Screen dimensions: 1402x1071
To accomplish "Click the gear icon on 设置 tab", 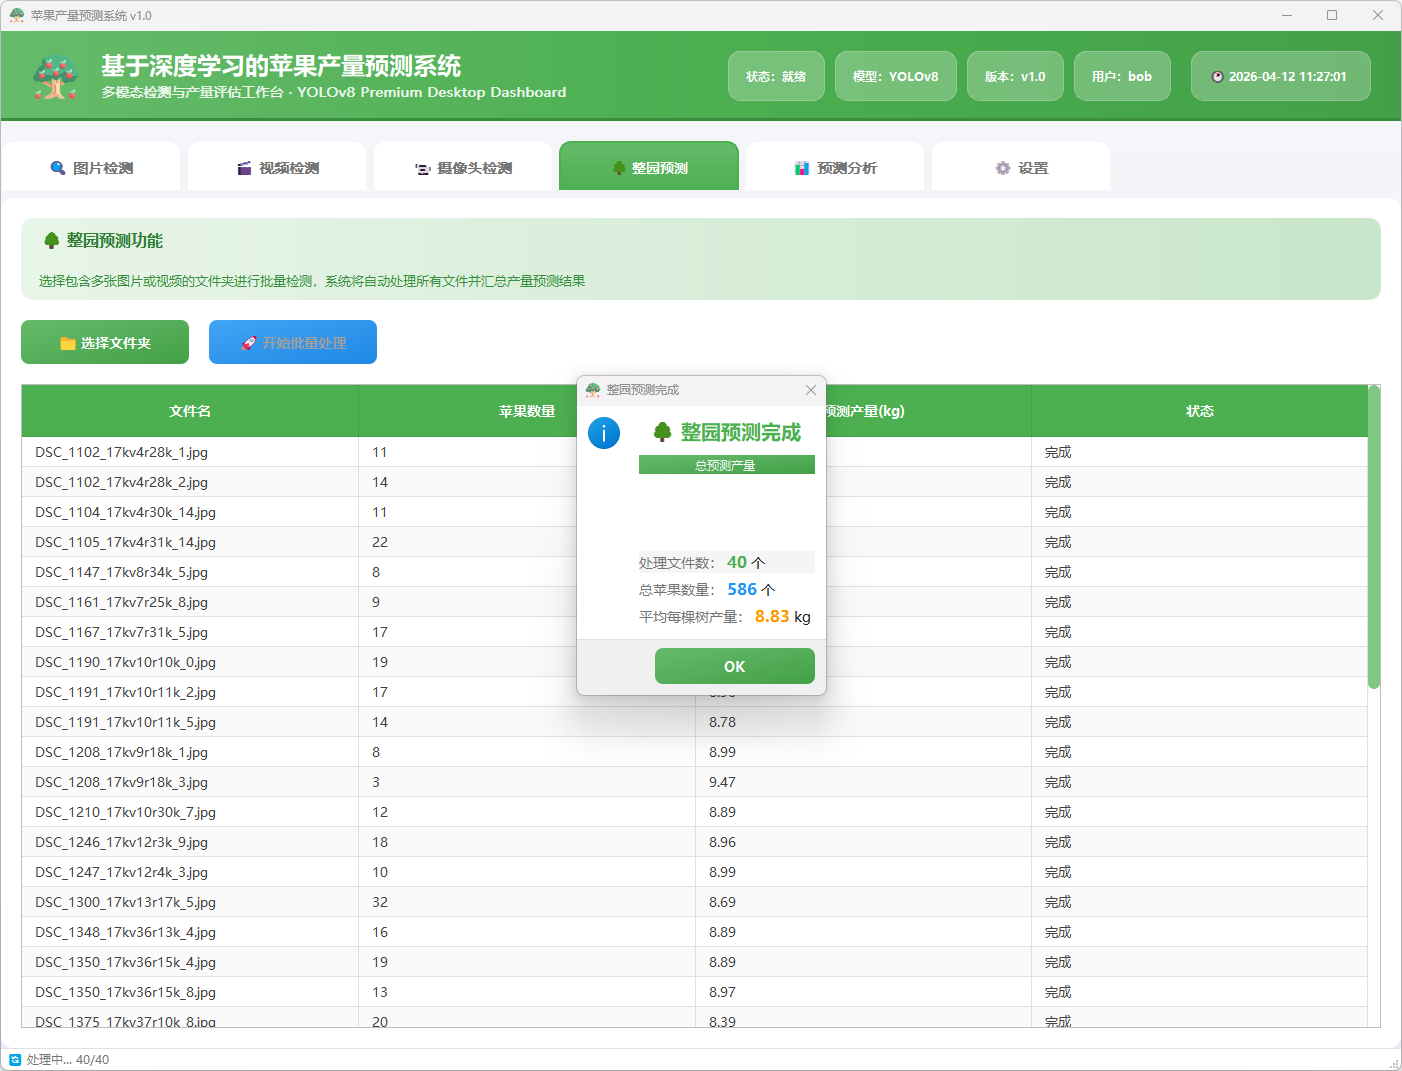I will point(1003,168).
